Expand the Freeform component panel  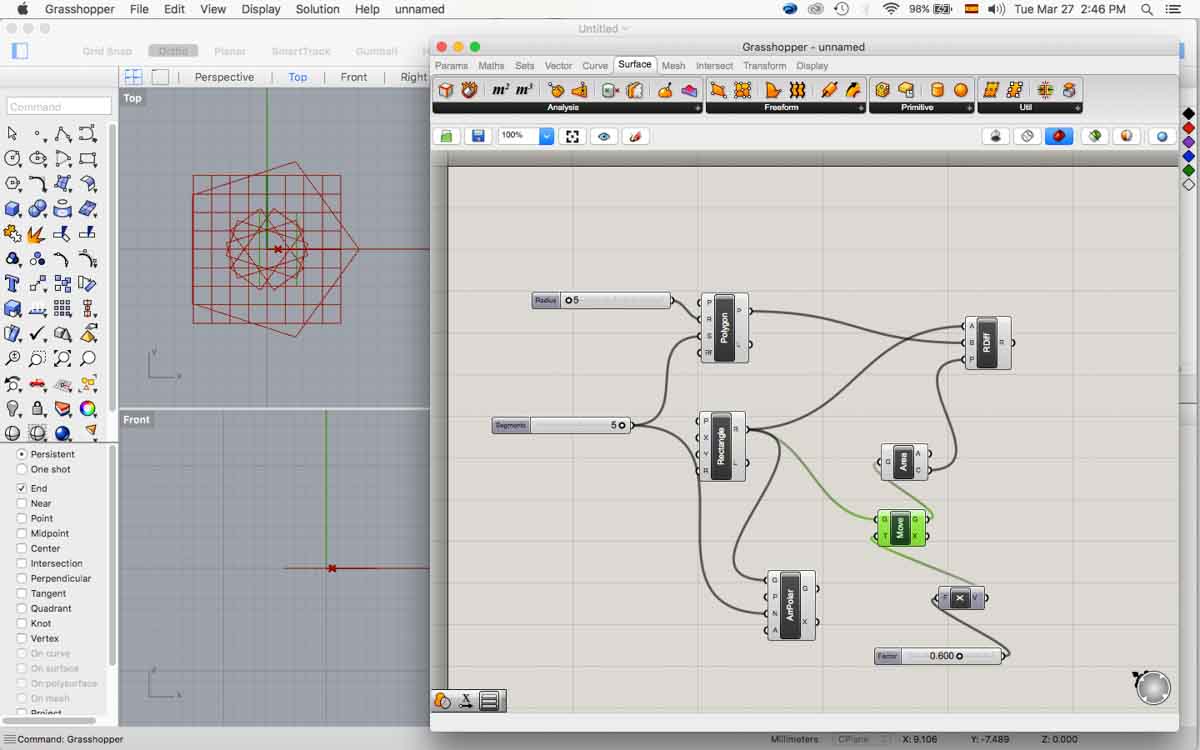(x=860, y=108)
